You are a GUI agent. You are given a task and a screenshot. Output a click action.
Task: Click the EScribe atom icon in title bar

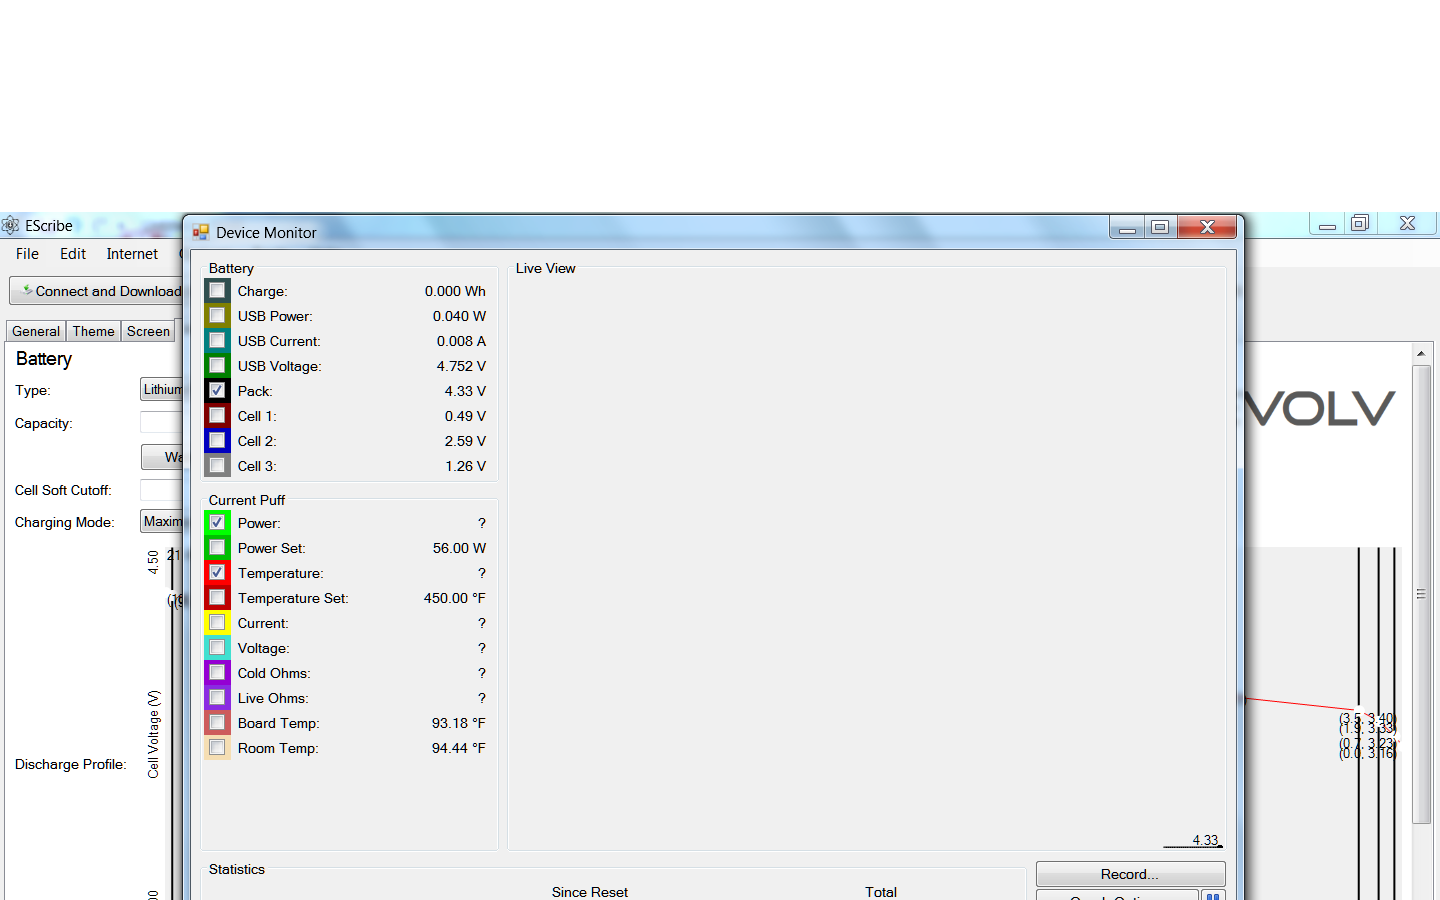11,225
